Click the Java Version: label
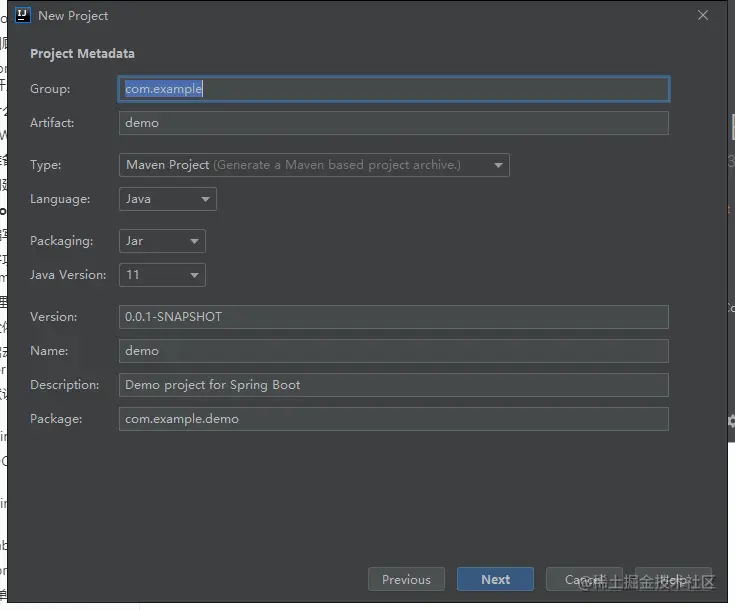 tap(68, 275)
